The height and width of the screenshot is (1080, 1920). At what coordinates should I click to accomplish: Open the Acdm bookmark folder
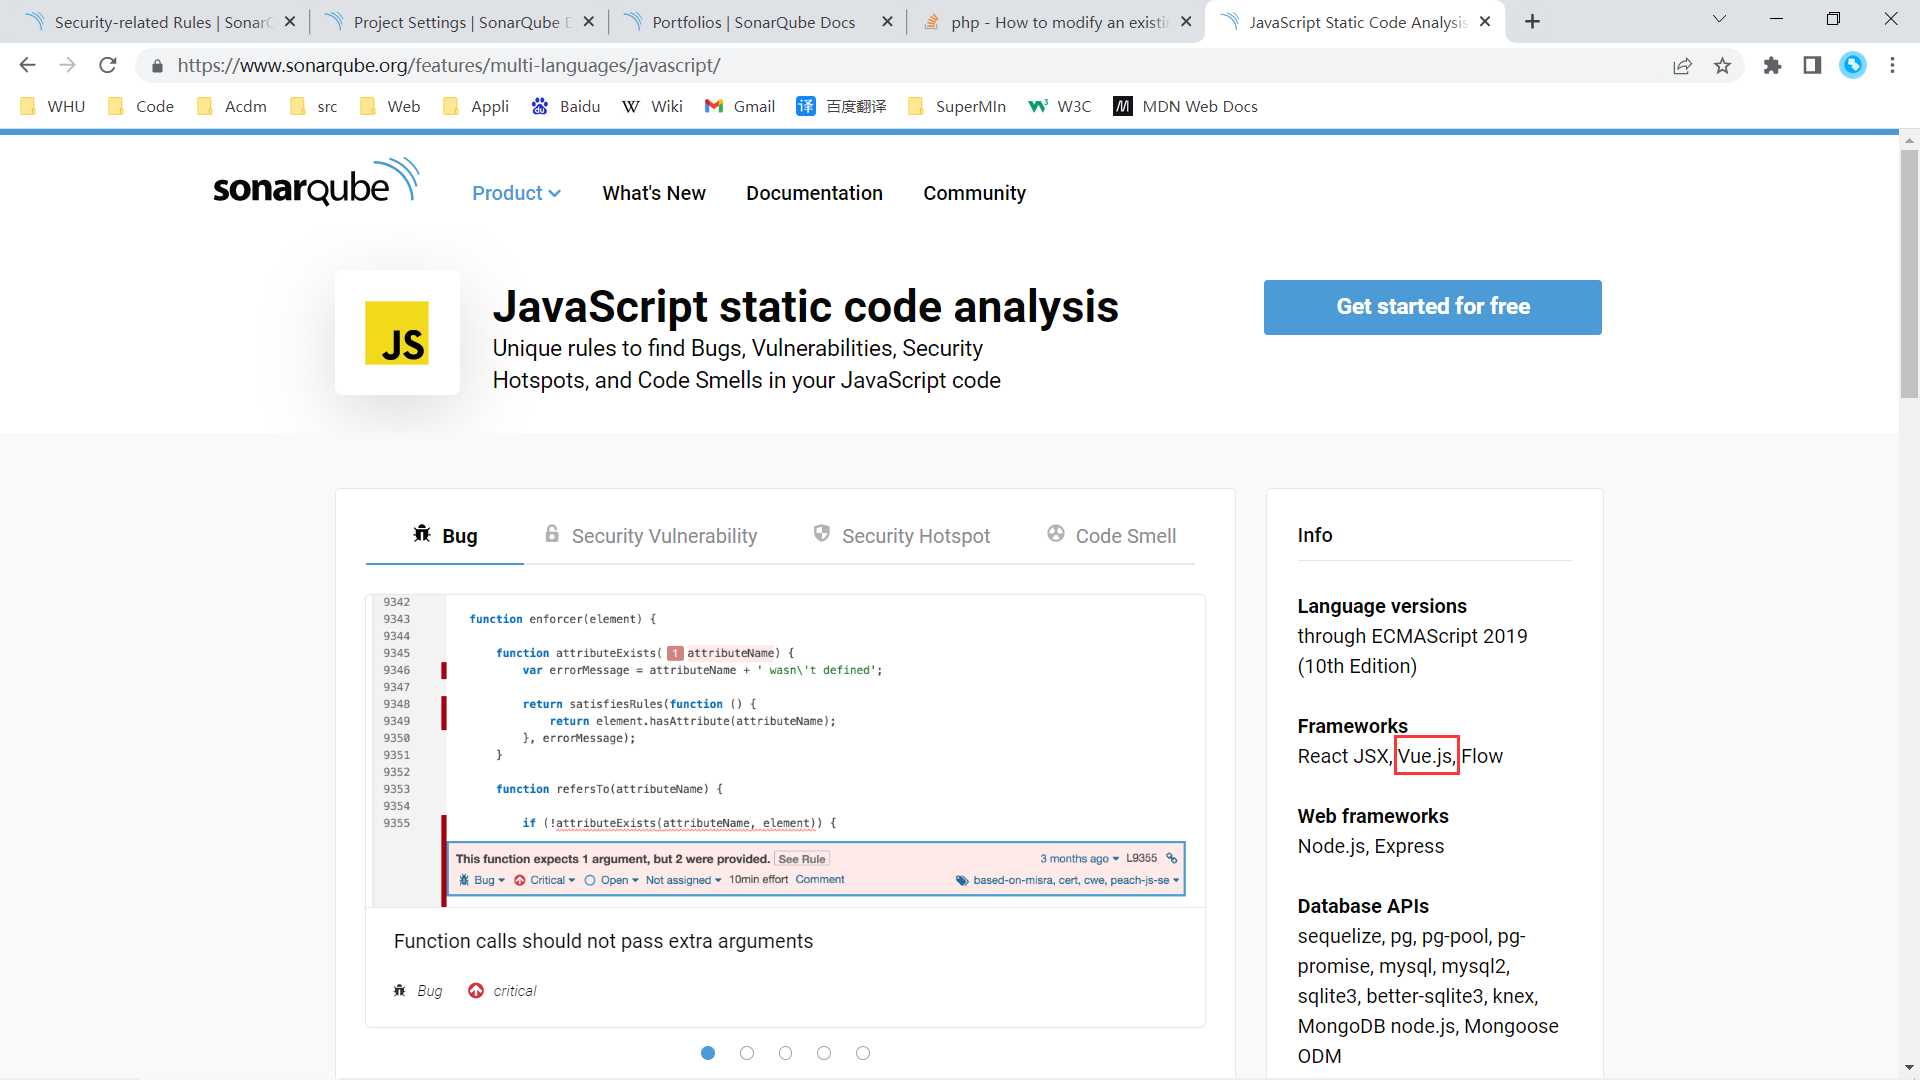(232, 106)
